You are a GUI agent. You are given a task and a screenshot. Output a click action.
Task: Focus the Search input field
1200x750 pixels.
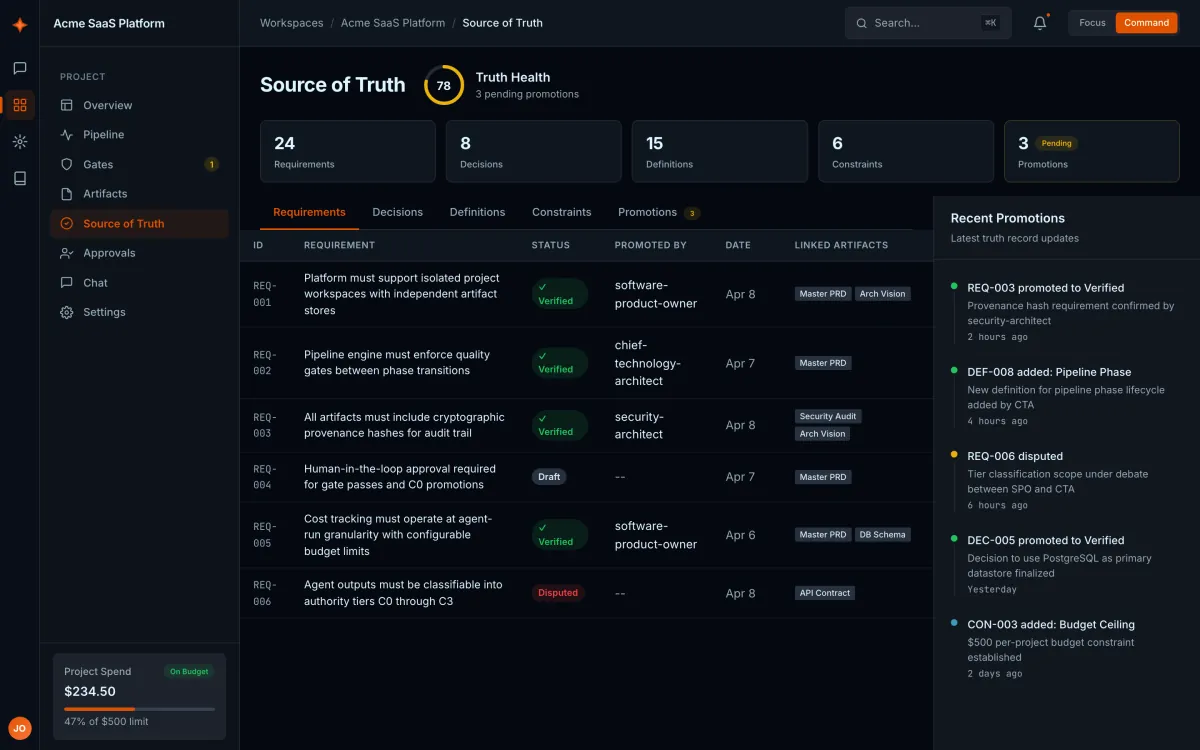(928, 23)
